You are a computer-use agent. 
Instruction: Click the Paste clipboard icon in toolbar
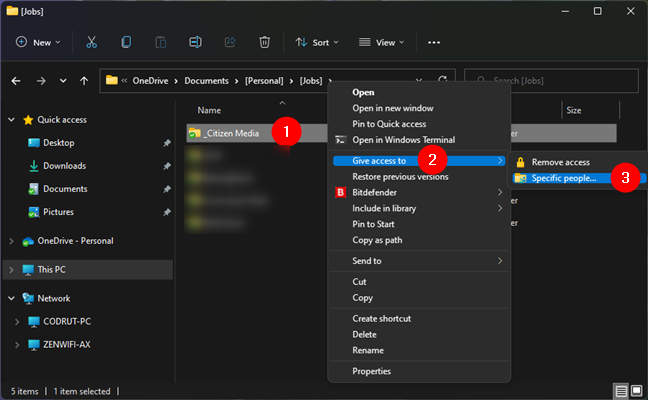pos(161,42)
